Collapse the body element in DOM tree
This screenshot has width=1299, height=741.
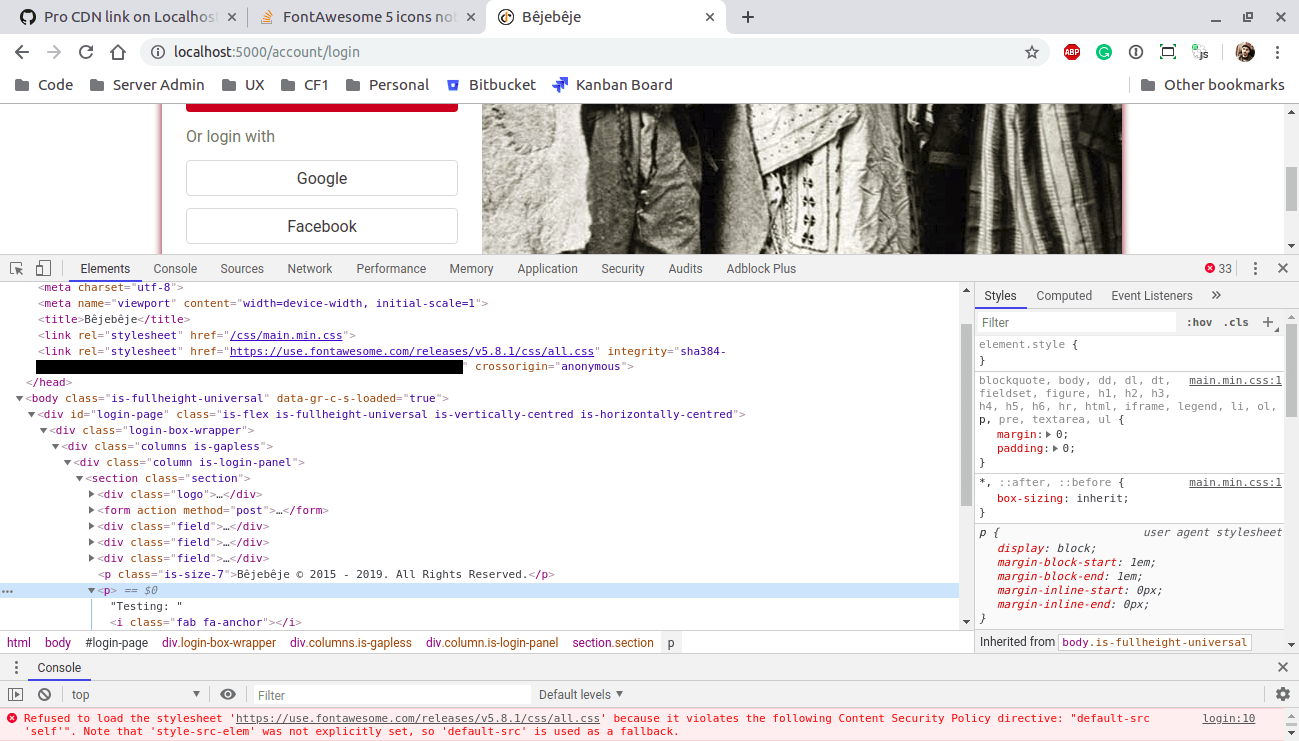click(20, 397)
